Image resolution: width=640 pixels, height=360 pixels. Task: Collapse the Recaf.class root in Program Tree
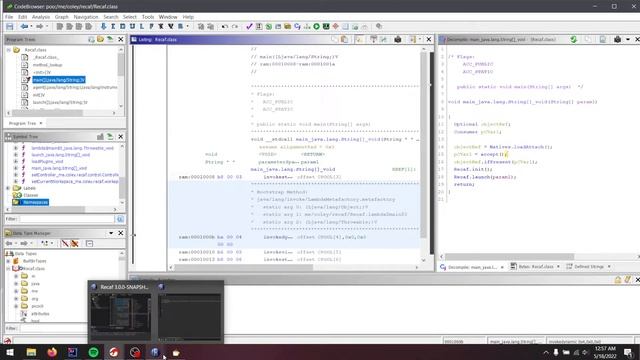click(9, 50)
